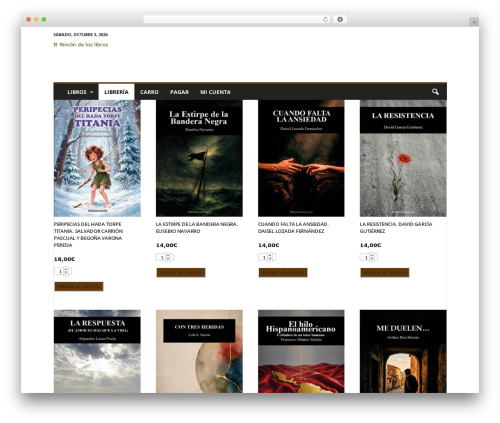500x423 pixels.
Task: Open La Resistencia book cover
Action: click(x=403, y=158)
